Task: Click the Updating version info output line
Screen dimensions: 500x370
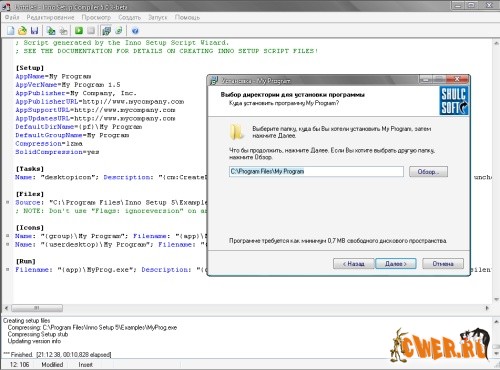Action: 34,341
